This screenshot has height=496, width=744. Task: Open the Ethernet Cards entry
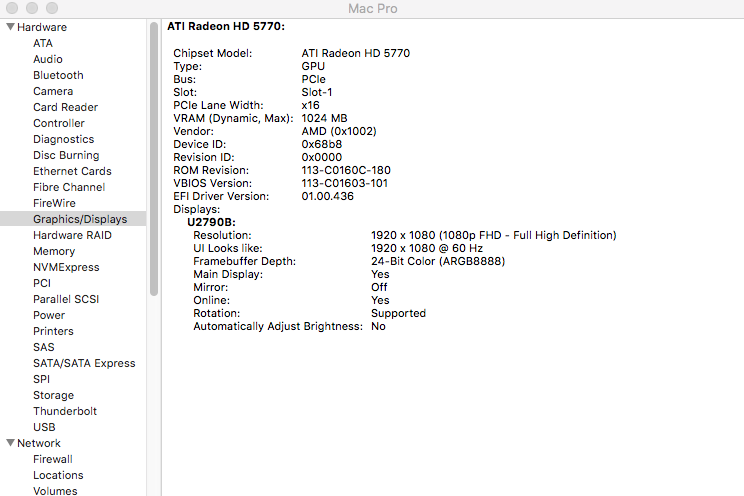pos(72,171)
